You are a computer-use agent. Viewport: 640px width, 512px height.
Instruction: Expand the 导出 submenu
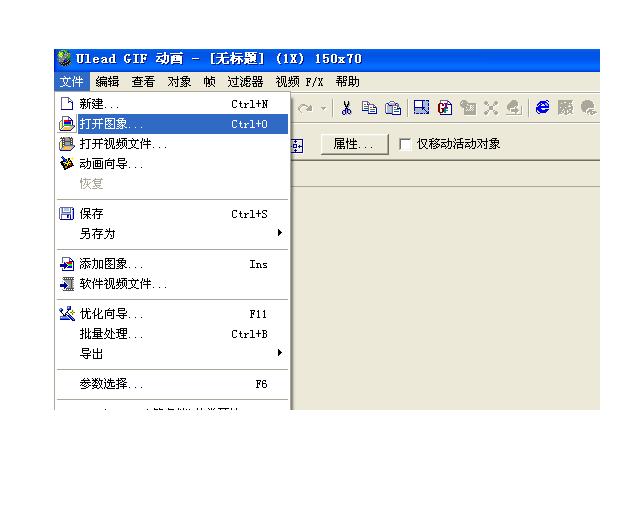(173, 354)
